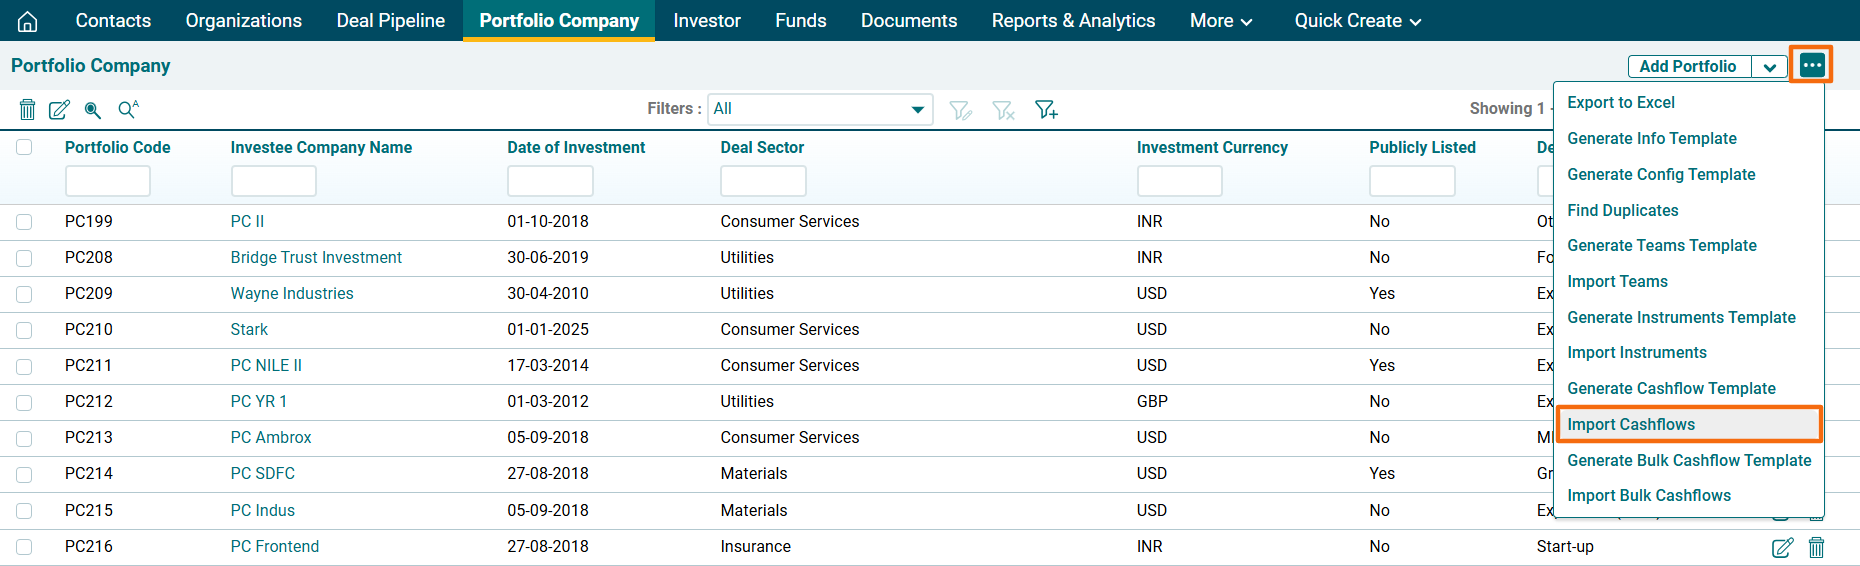Click the three-dot more actions button
This screenshot has width=1860, height=566.
1811,66
